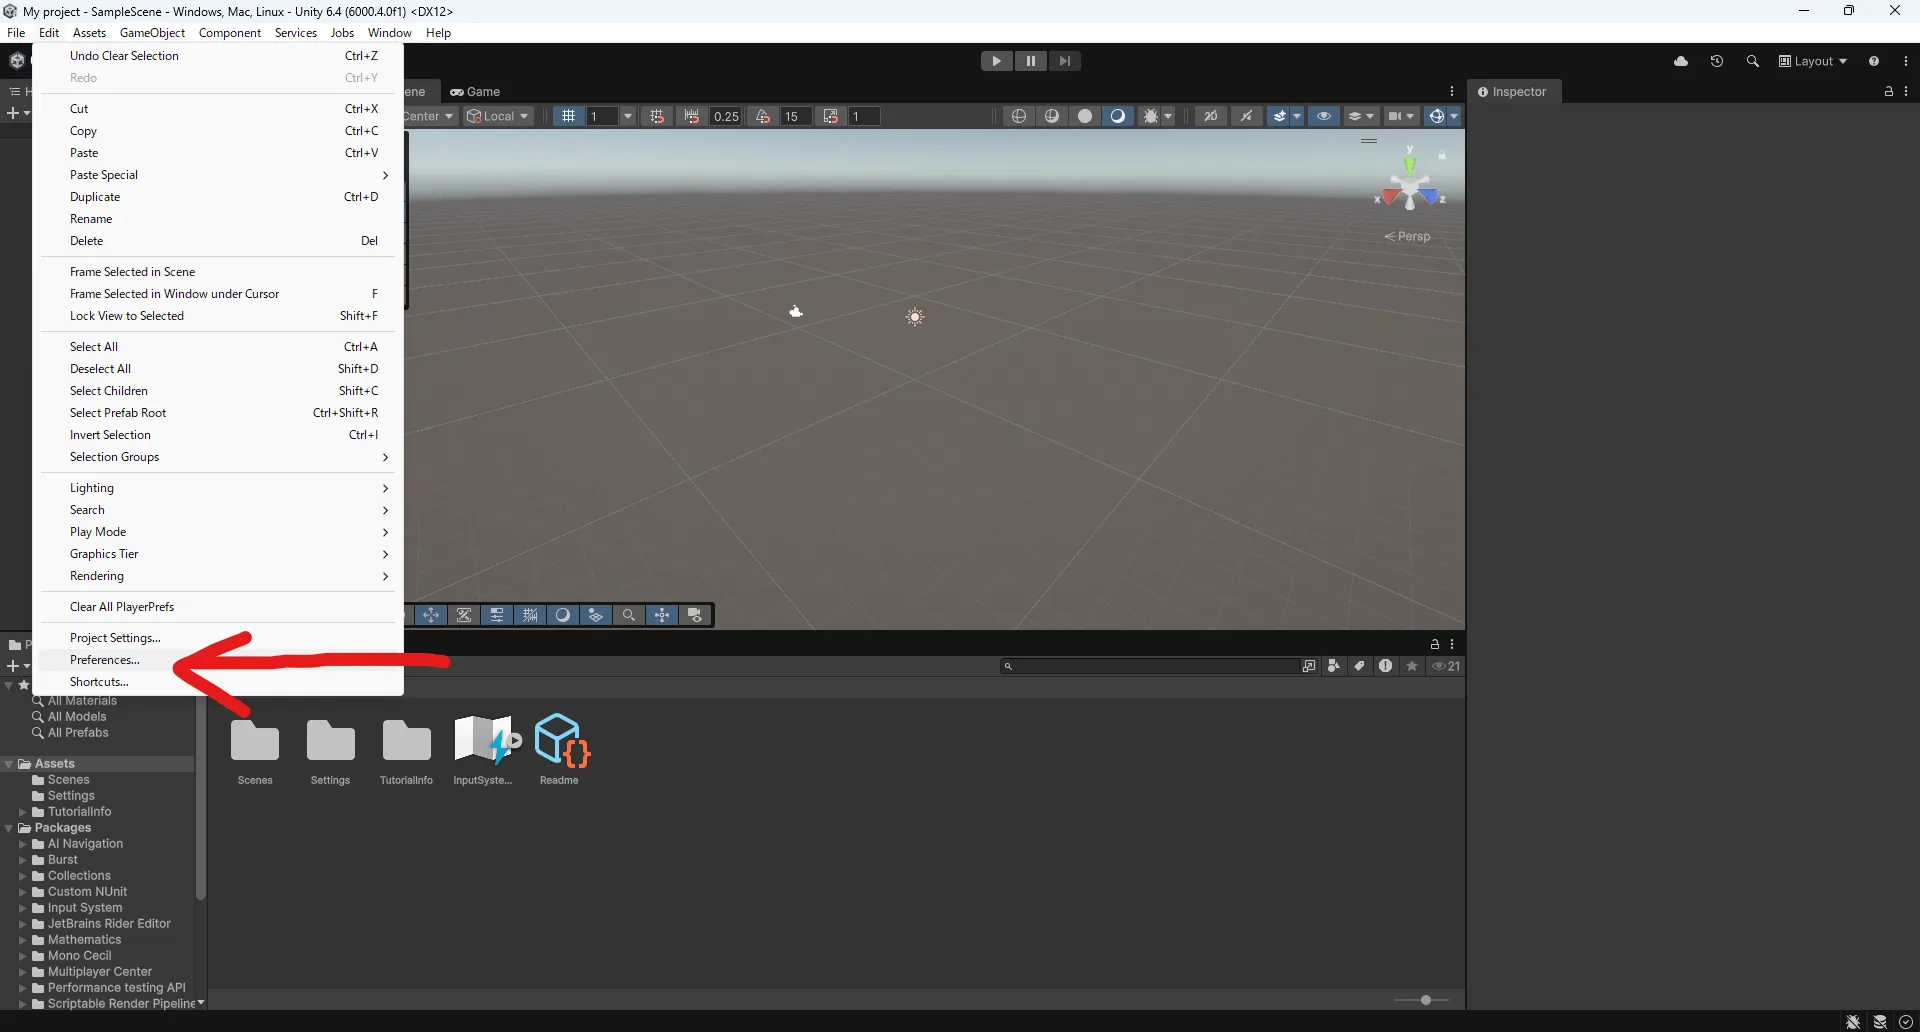Click Clear All PlayerPrefs in the menu

(122, 606)
